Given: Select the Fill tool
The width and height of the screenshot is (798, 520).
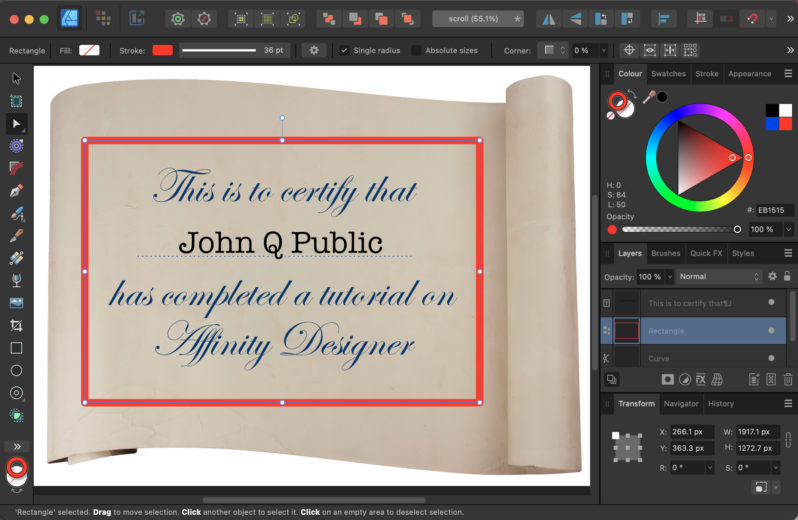Looking at the screenshot, I should 16,258.
